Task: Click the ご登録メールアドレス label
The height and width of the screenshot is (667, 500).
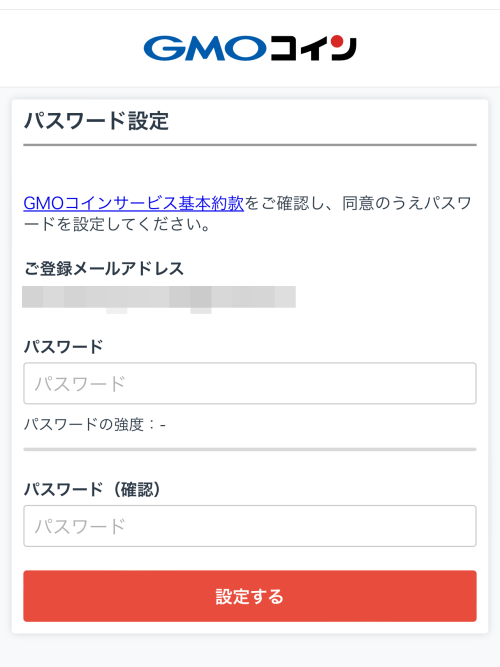Action: click(x=103, y=269)
